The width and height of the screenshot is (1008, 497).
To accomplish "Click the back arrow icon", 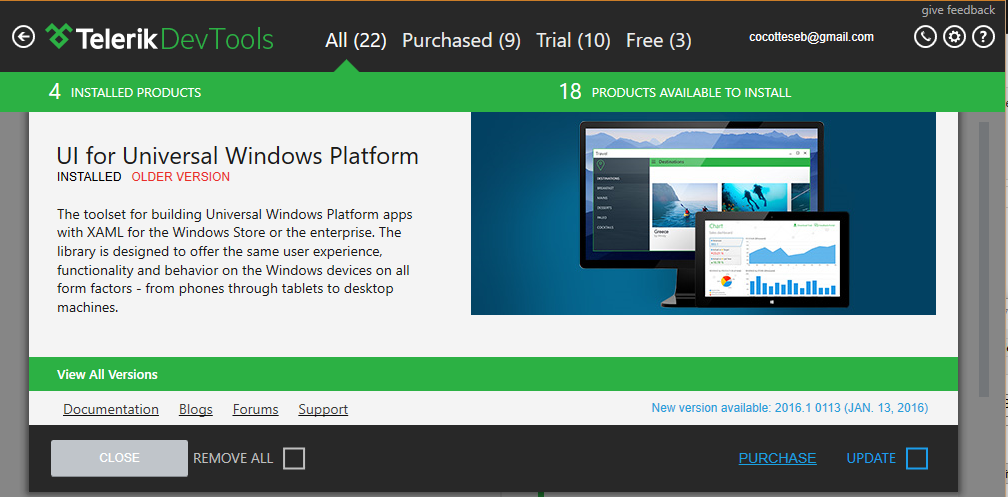I will click(x=23, y=37).
